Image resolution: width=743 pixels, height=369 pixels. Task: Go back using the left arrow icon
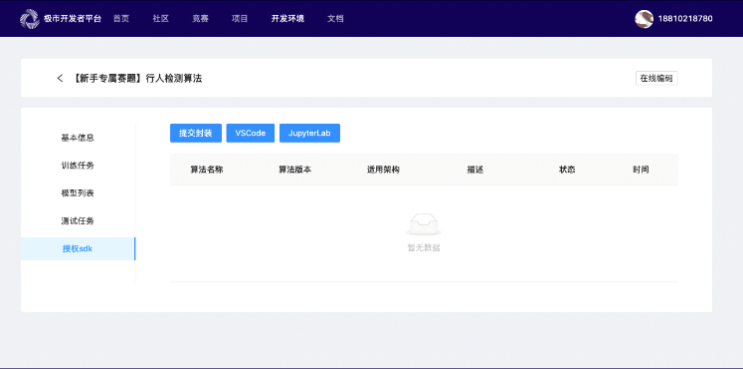(60, 78)
